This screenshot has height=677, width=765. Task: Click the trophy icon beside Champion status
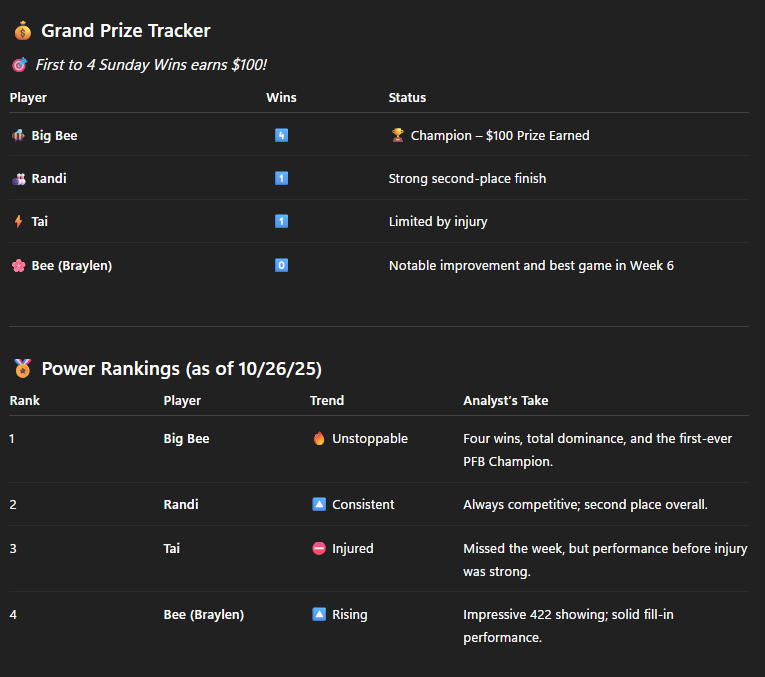(x=397, y=135)
